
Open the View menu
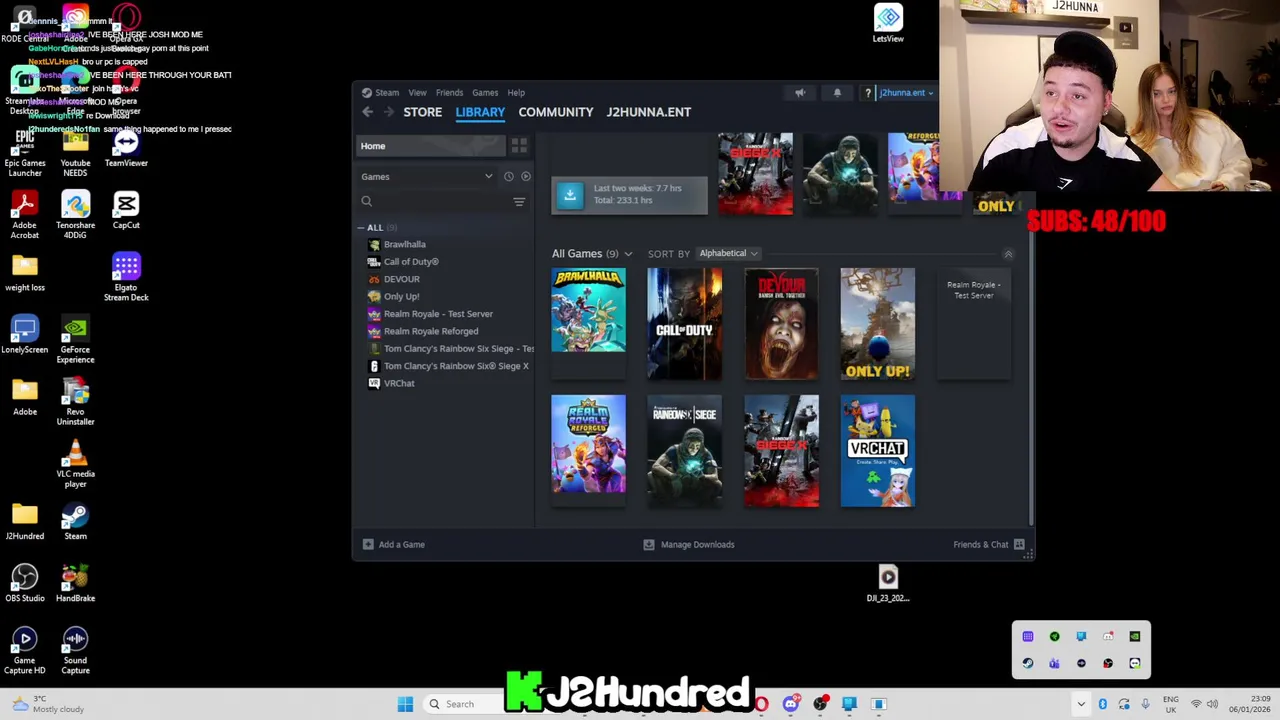pos(417,93)
